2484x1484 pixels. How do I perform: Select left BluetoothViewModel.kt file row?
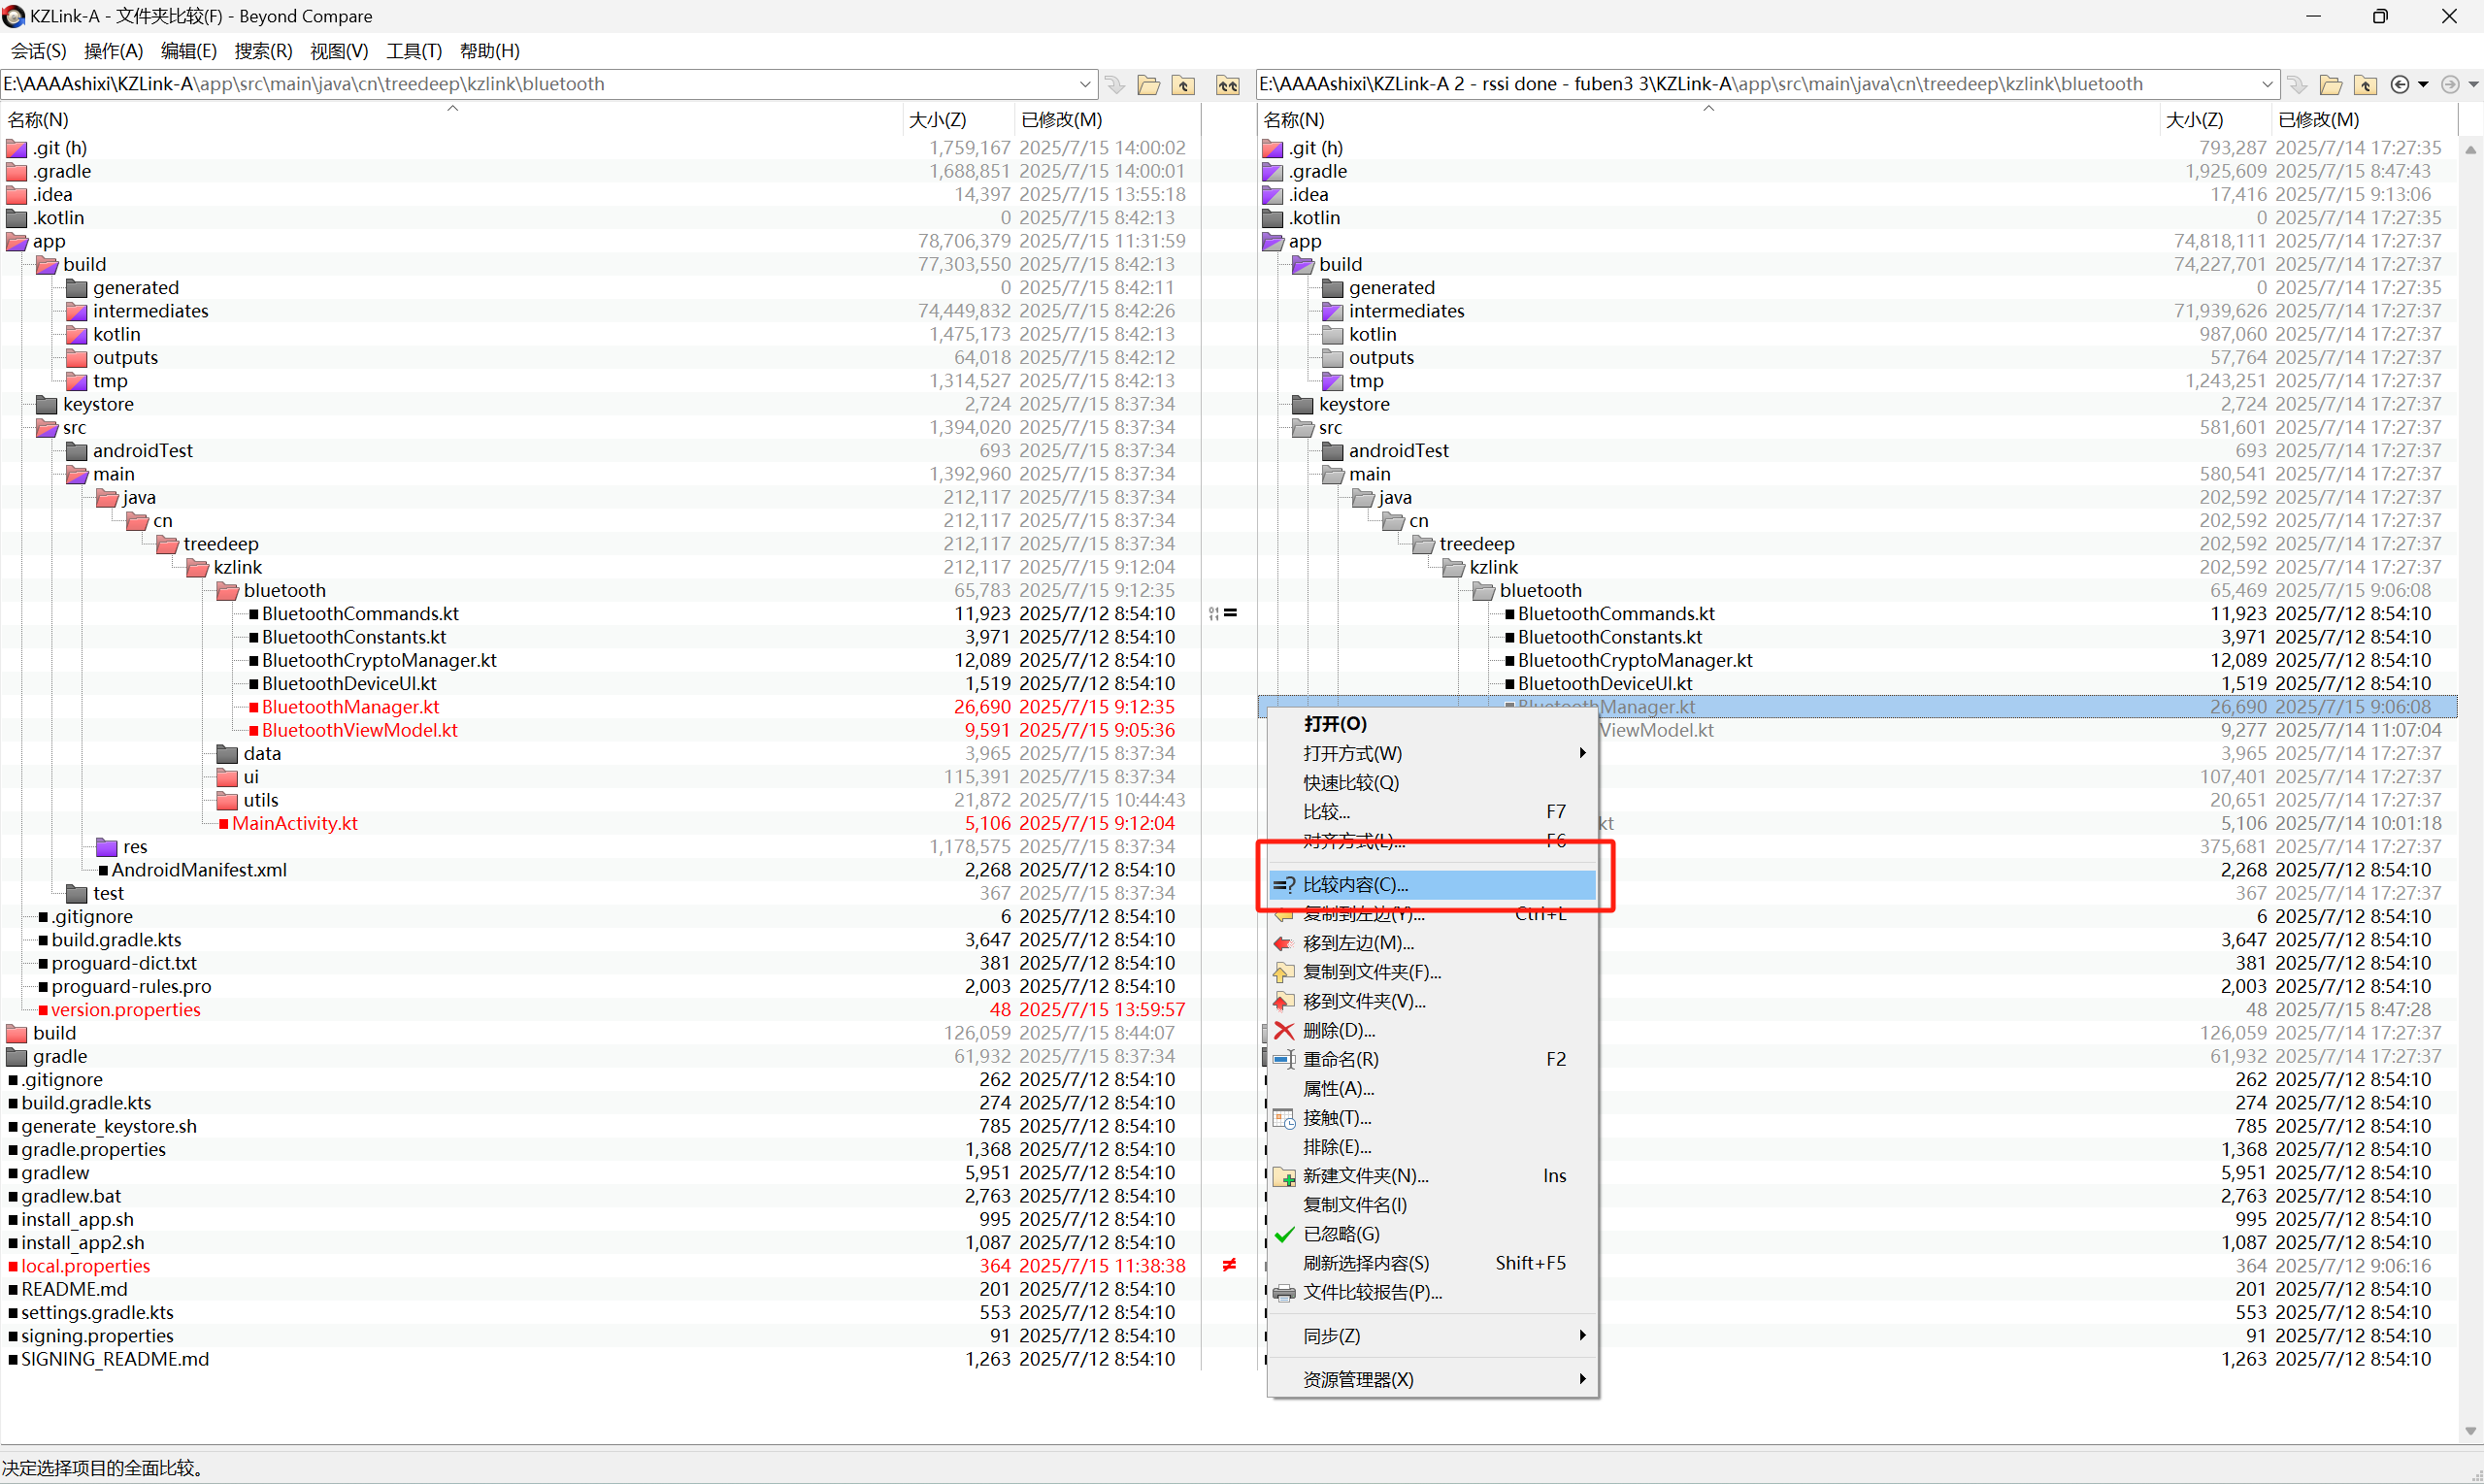[600, 730]
